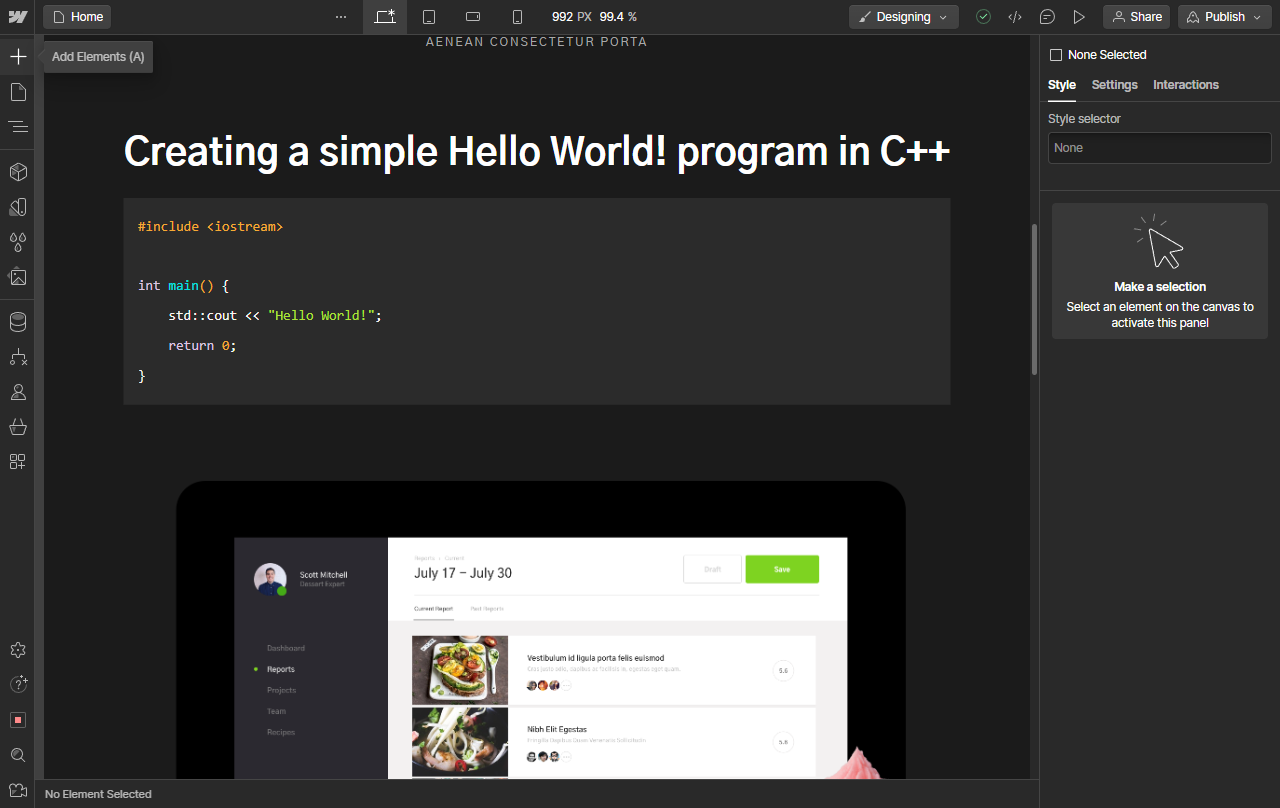Start preview with the play icon
The width and height of the screenshot is (1280, 808).
1079,17
